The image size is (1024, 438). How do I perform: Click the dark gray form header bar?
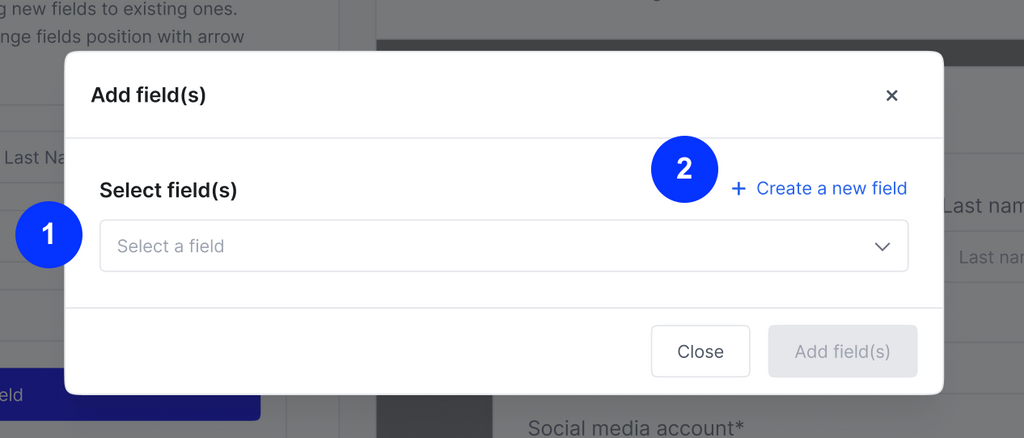[700, 50]
